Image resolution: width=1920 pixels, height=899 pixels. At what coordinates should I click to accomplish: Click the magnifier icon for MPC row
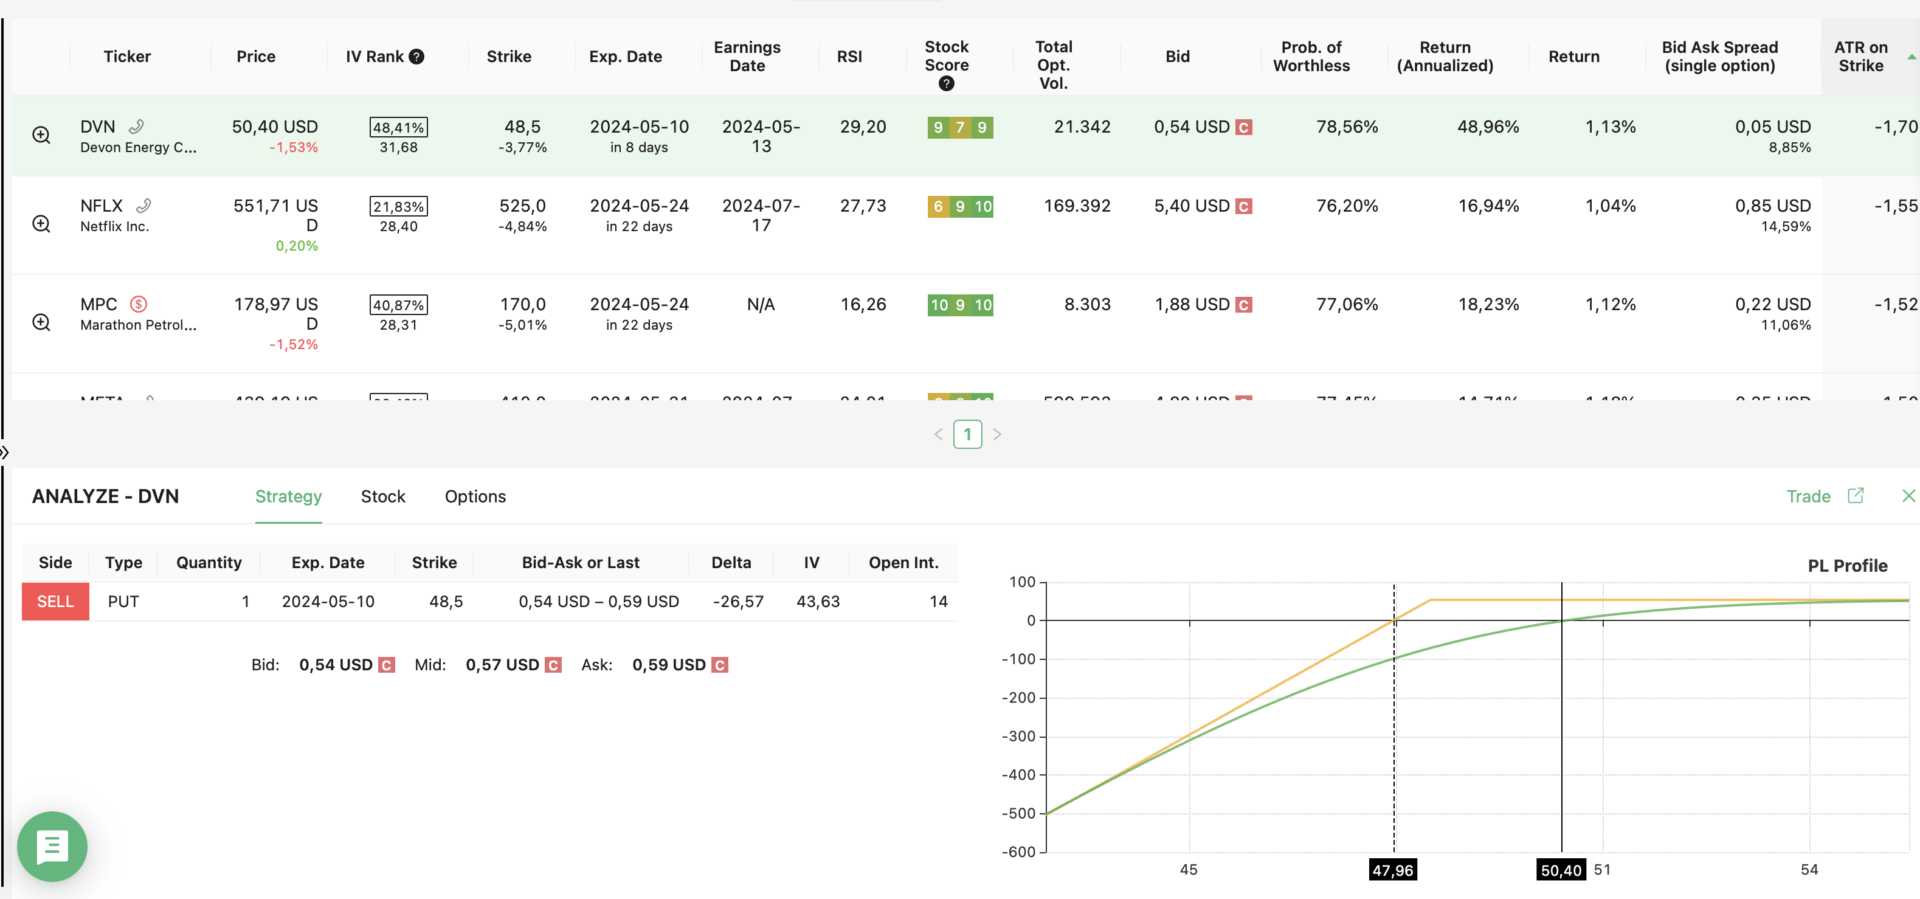[x=41, y=322]
